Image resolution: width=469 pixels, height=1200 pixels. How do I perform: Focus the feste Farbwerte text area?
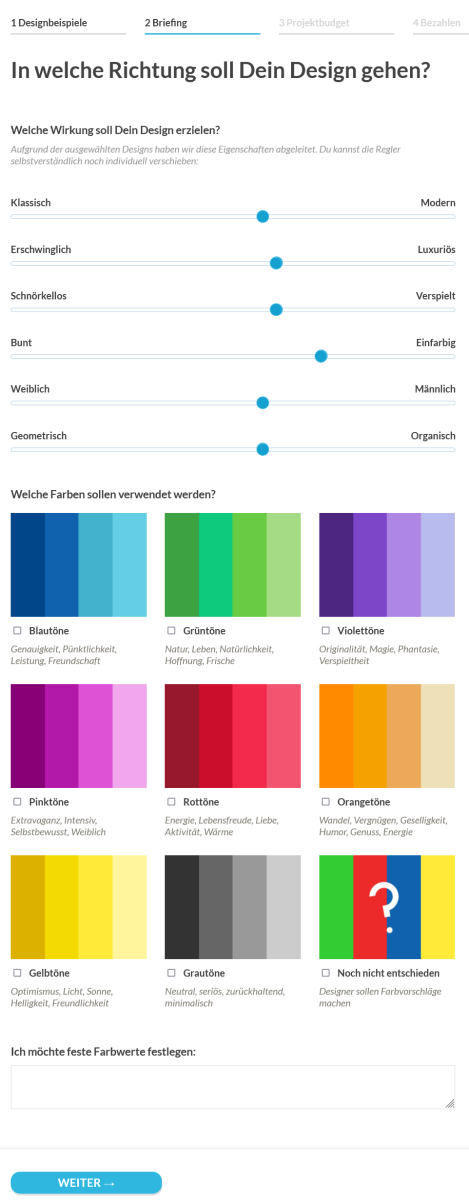[233, 1087]
